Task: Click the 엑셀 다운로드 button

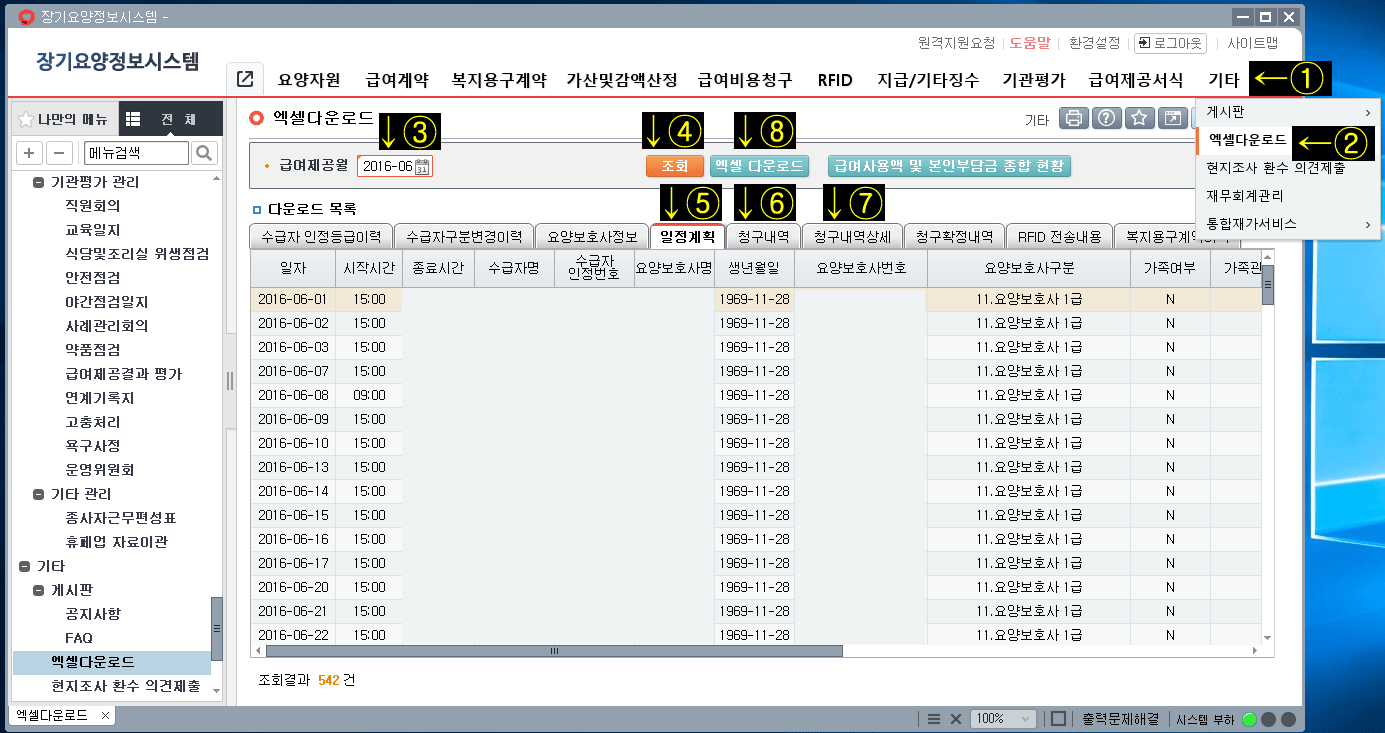Action: [x=760, y=166]
